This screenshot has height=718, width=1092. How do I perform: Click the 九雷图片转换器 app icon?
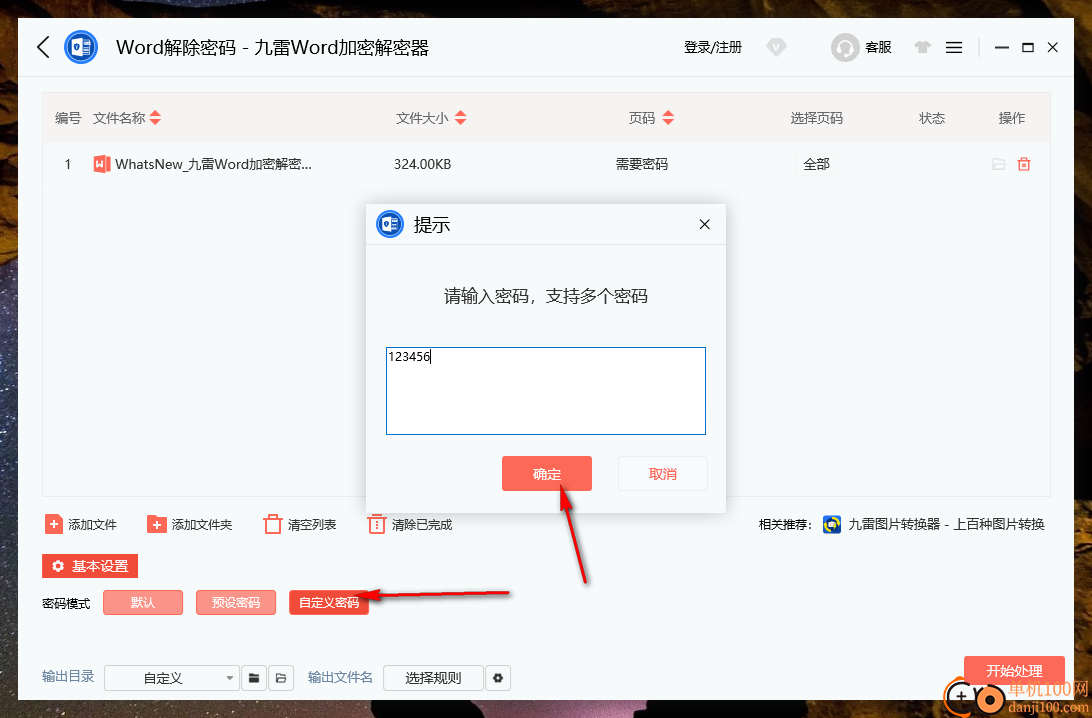832,524
